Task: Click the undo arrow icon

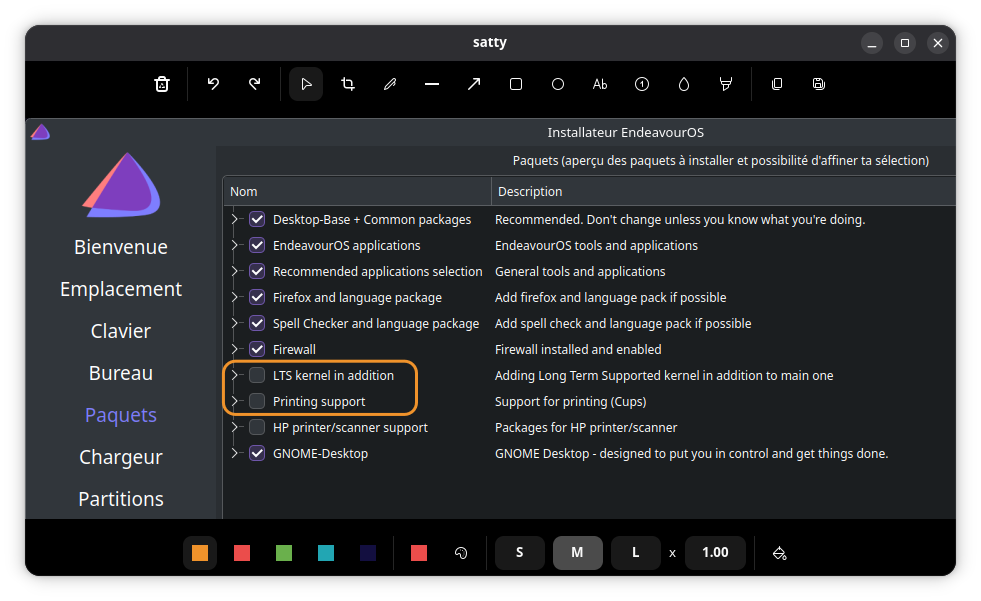Action: click(213, 84)
